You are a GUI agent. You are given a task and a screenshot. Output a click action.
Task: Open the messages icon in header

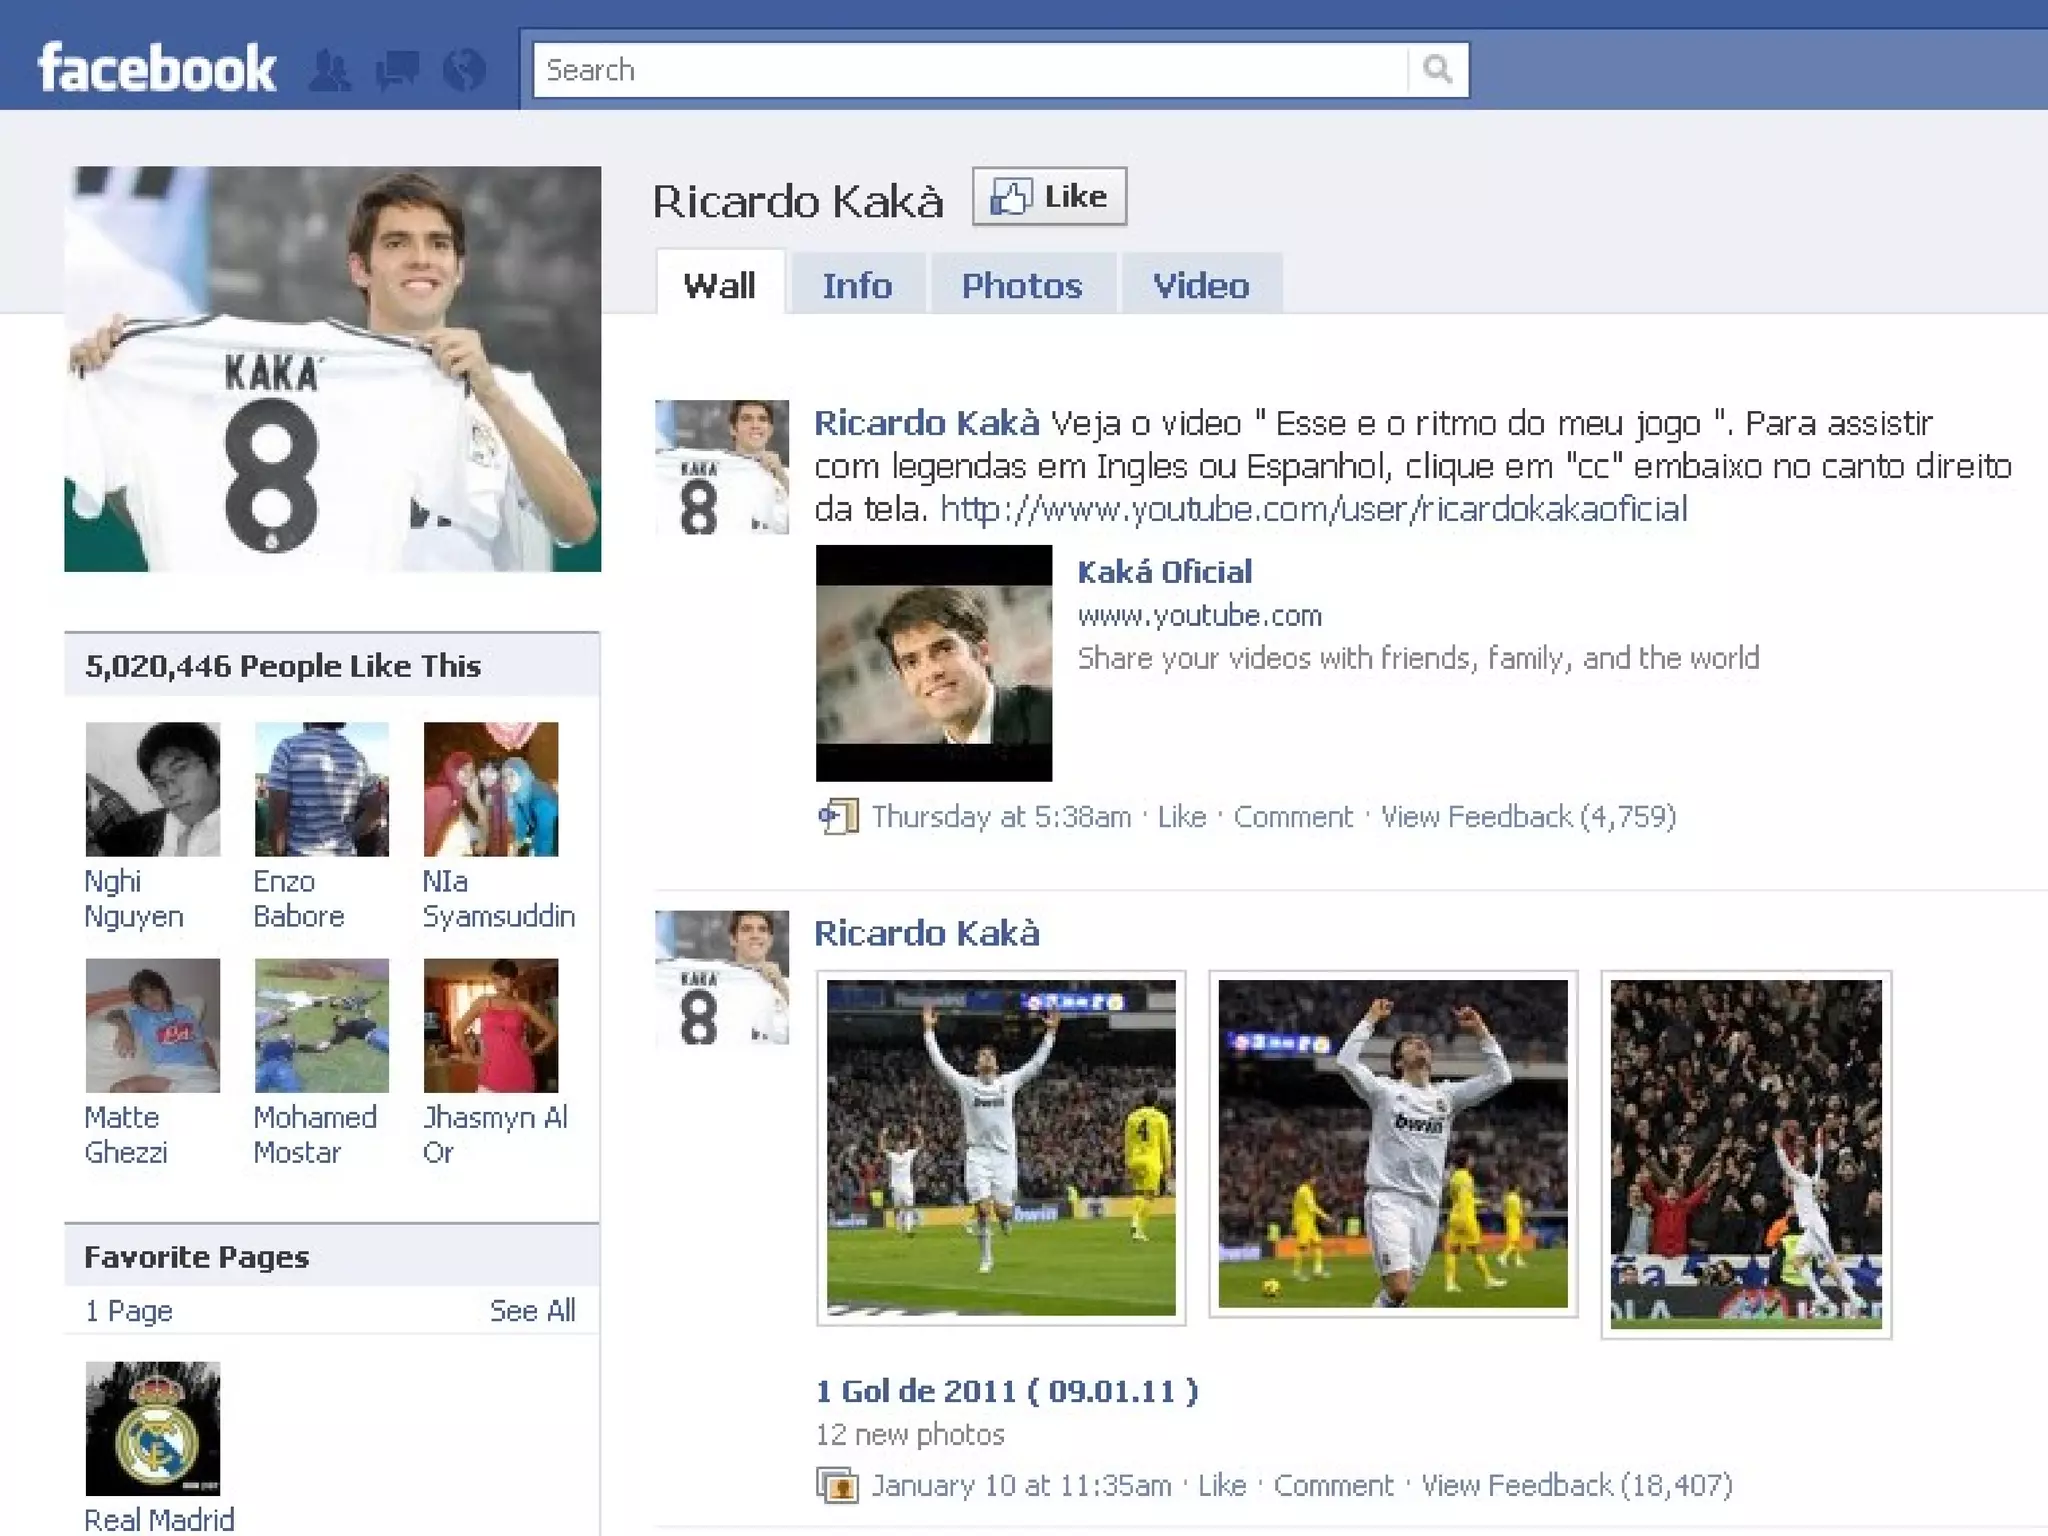point(397,70)
